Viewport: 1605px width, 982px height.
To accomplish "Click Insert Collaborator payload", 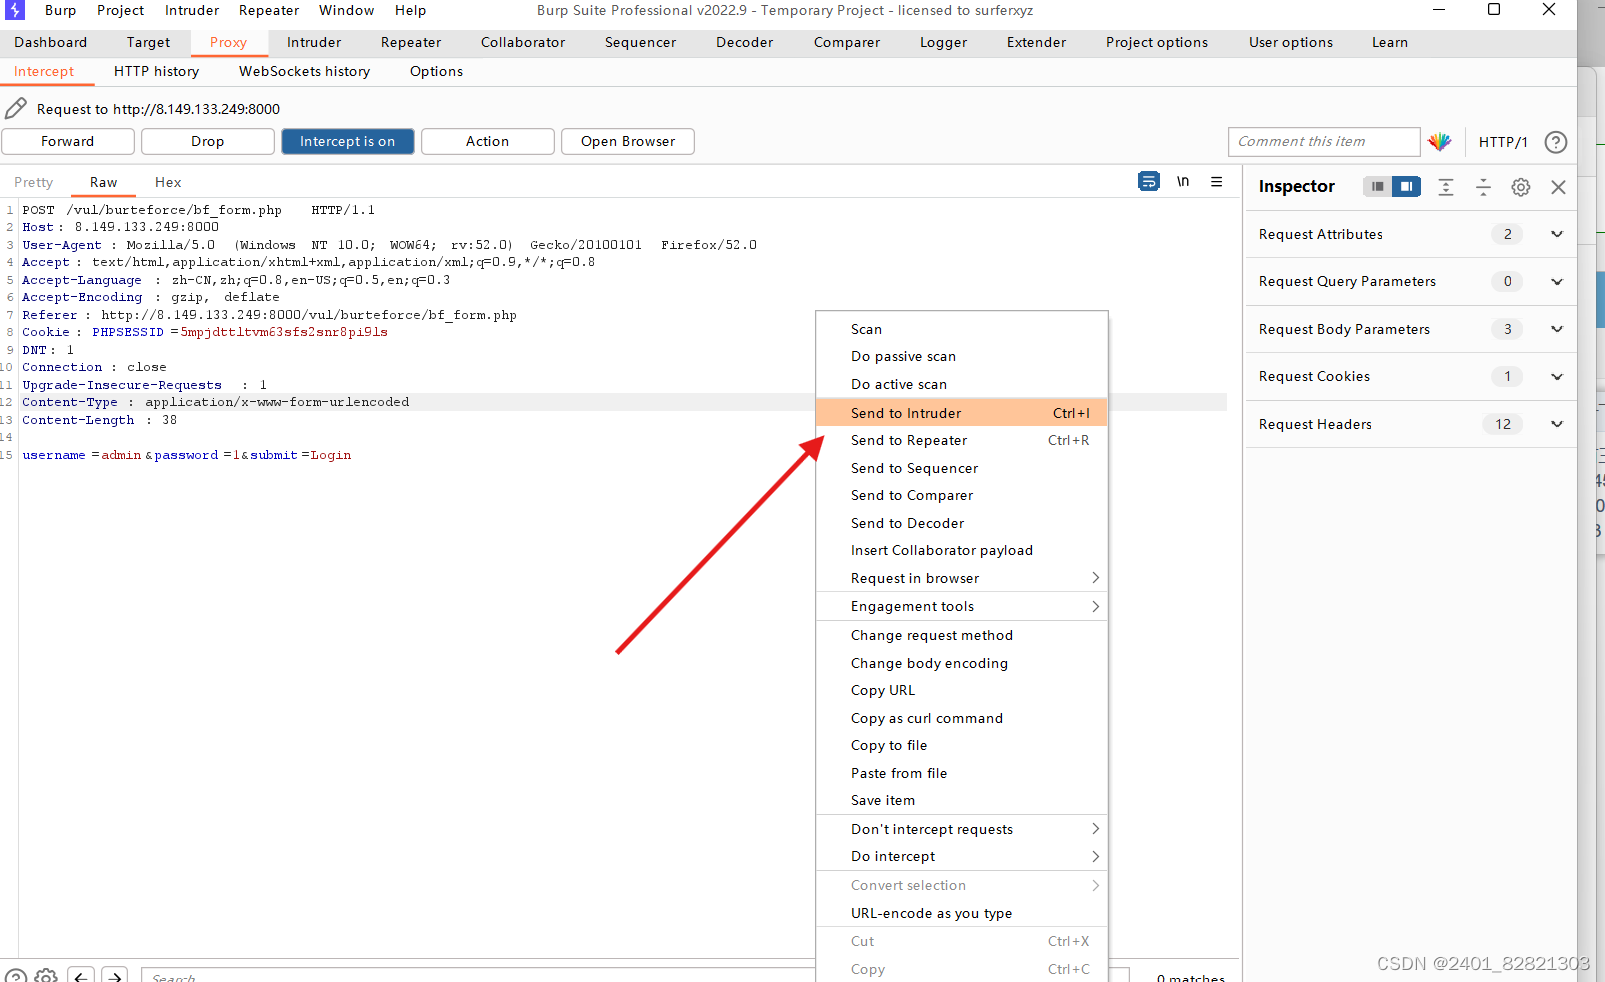I will 962,550.
